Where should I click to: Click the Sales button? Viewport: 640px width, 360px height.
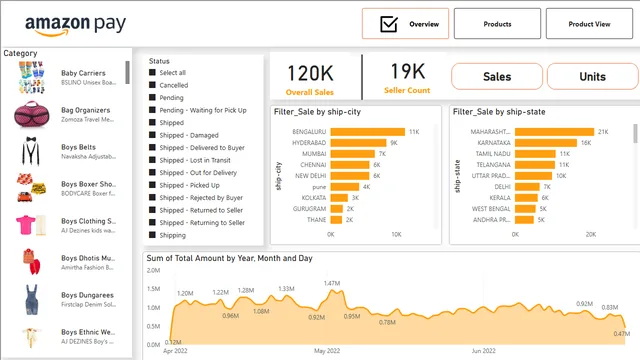[497, 76]
